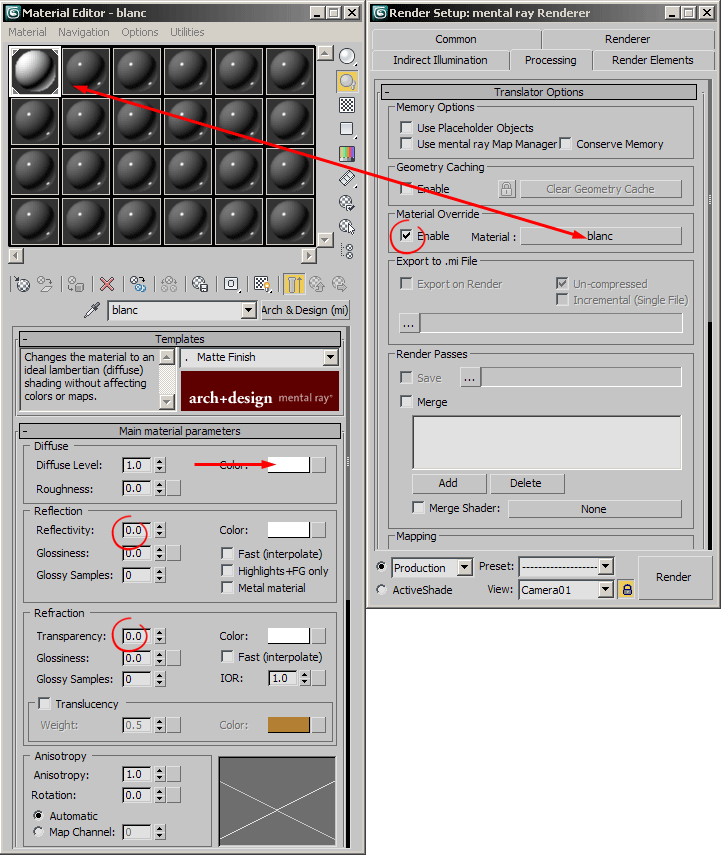Uncheck Material Override Enable checkbox
The image size is (721, 855).
pos(406,236)
